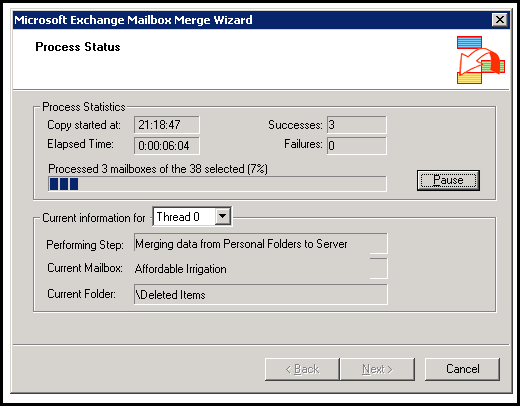520x406 pixels.
Task: Close the Mailbox Merge Wizard window
Action: [x=500, y=20]
